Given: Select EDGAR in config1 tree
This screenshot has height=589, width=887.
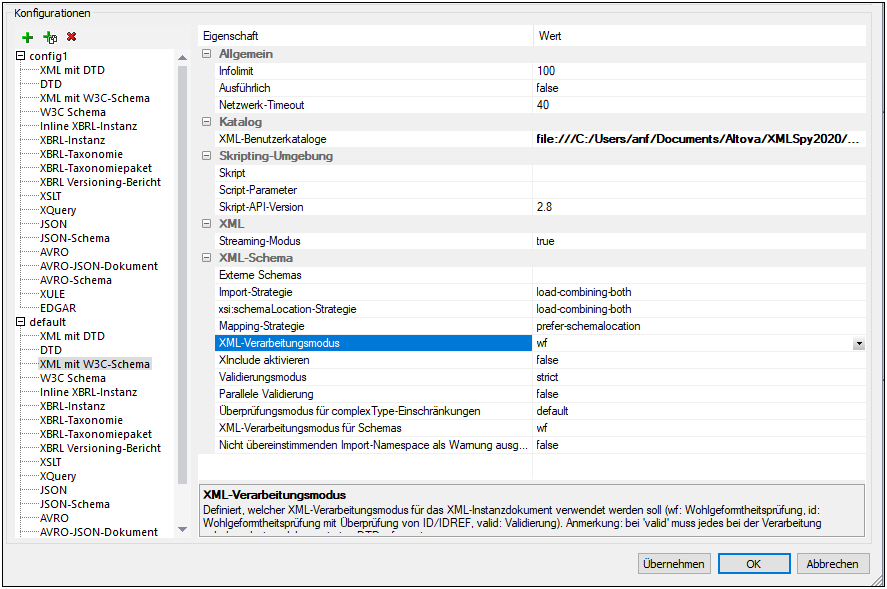Looking at the screenshot, I should [57, 309].
